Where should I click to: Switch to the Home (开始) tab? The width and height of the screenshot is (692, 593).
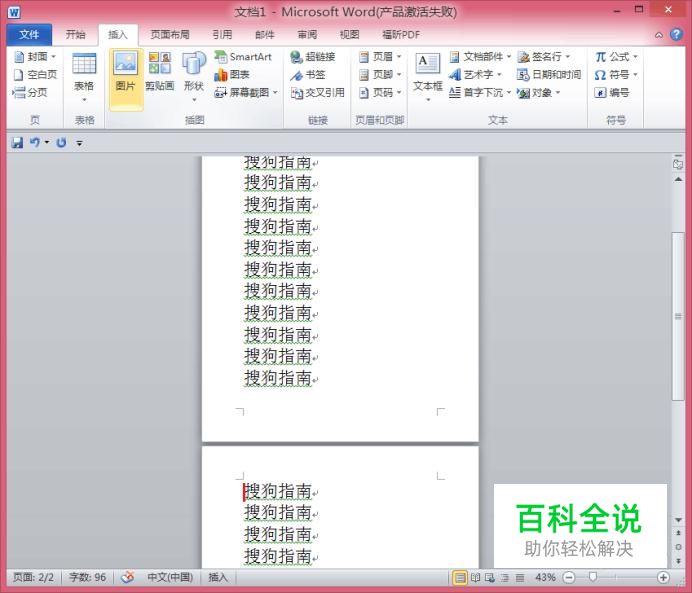pos(75,34)
